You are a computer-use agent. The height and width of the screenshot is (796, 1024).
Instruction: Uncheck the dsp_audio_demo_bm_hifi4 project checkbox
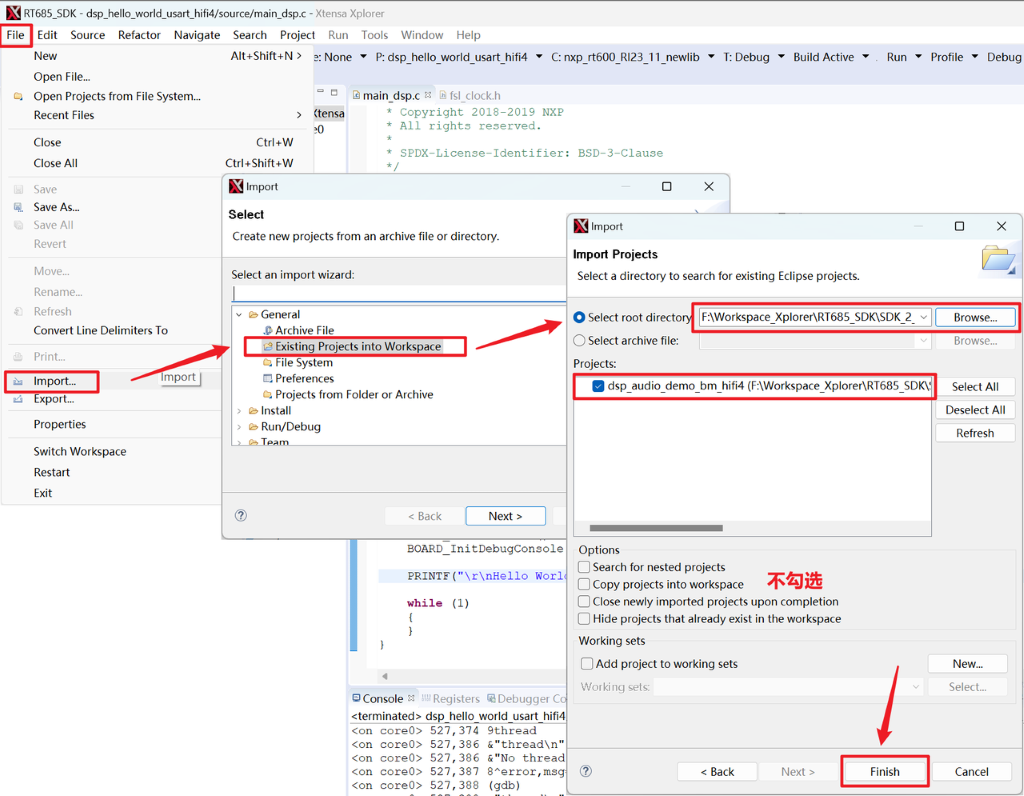[x=598, y=386]
